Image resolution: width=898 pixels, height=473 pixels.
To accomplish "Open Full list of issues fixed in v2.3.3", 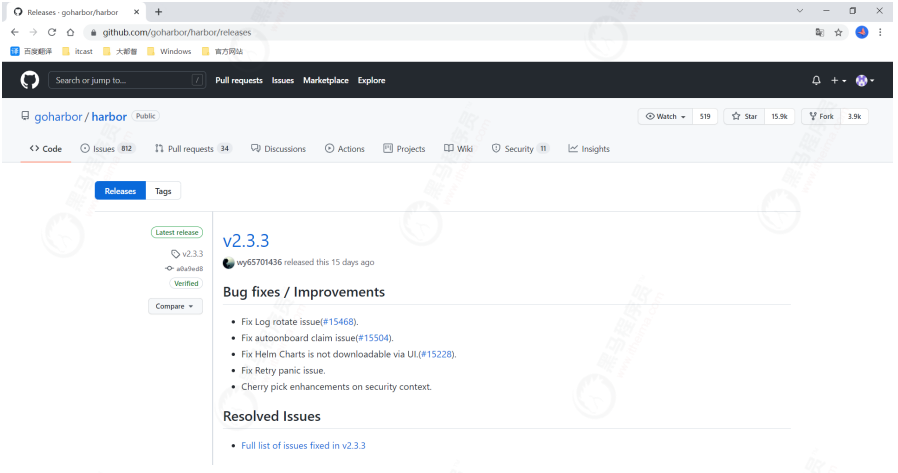I will click(303, 446).
